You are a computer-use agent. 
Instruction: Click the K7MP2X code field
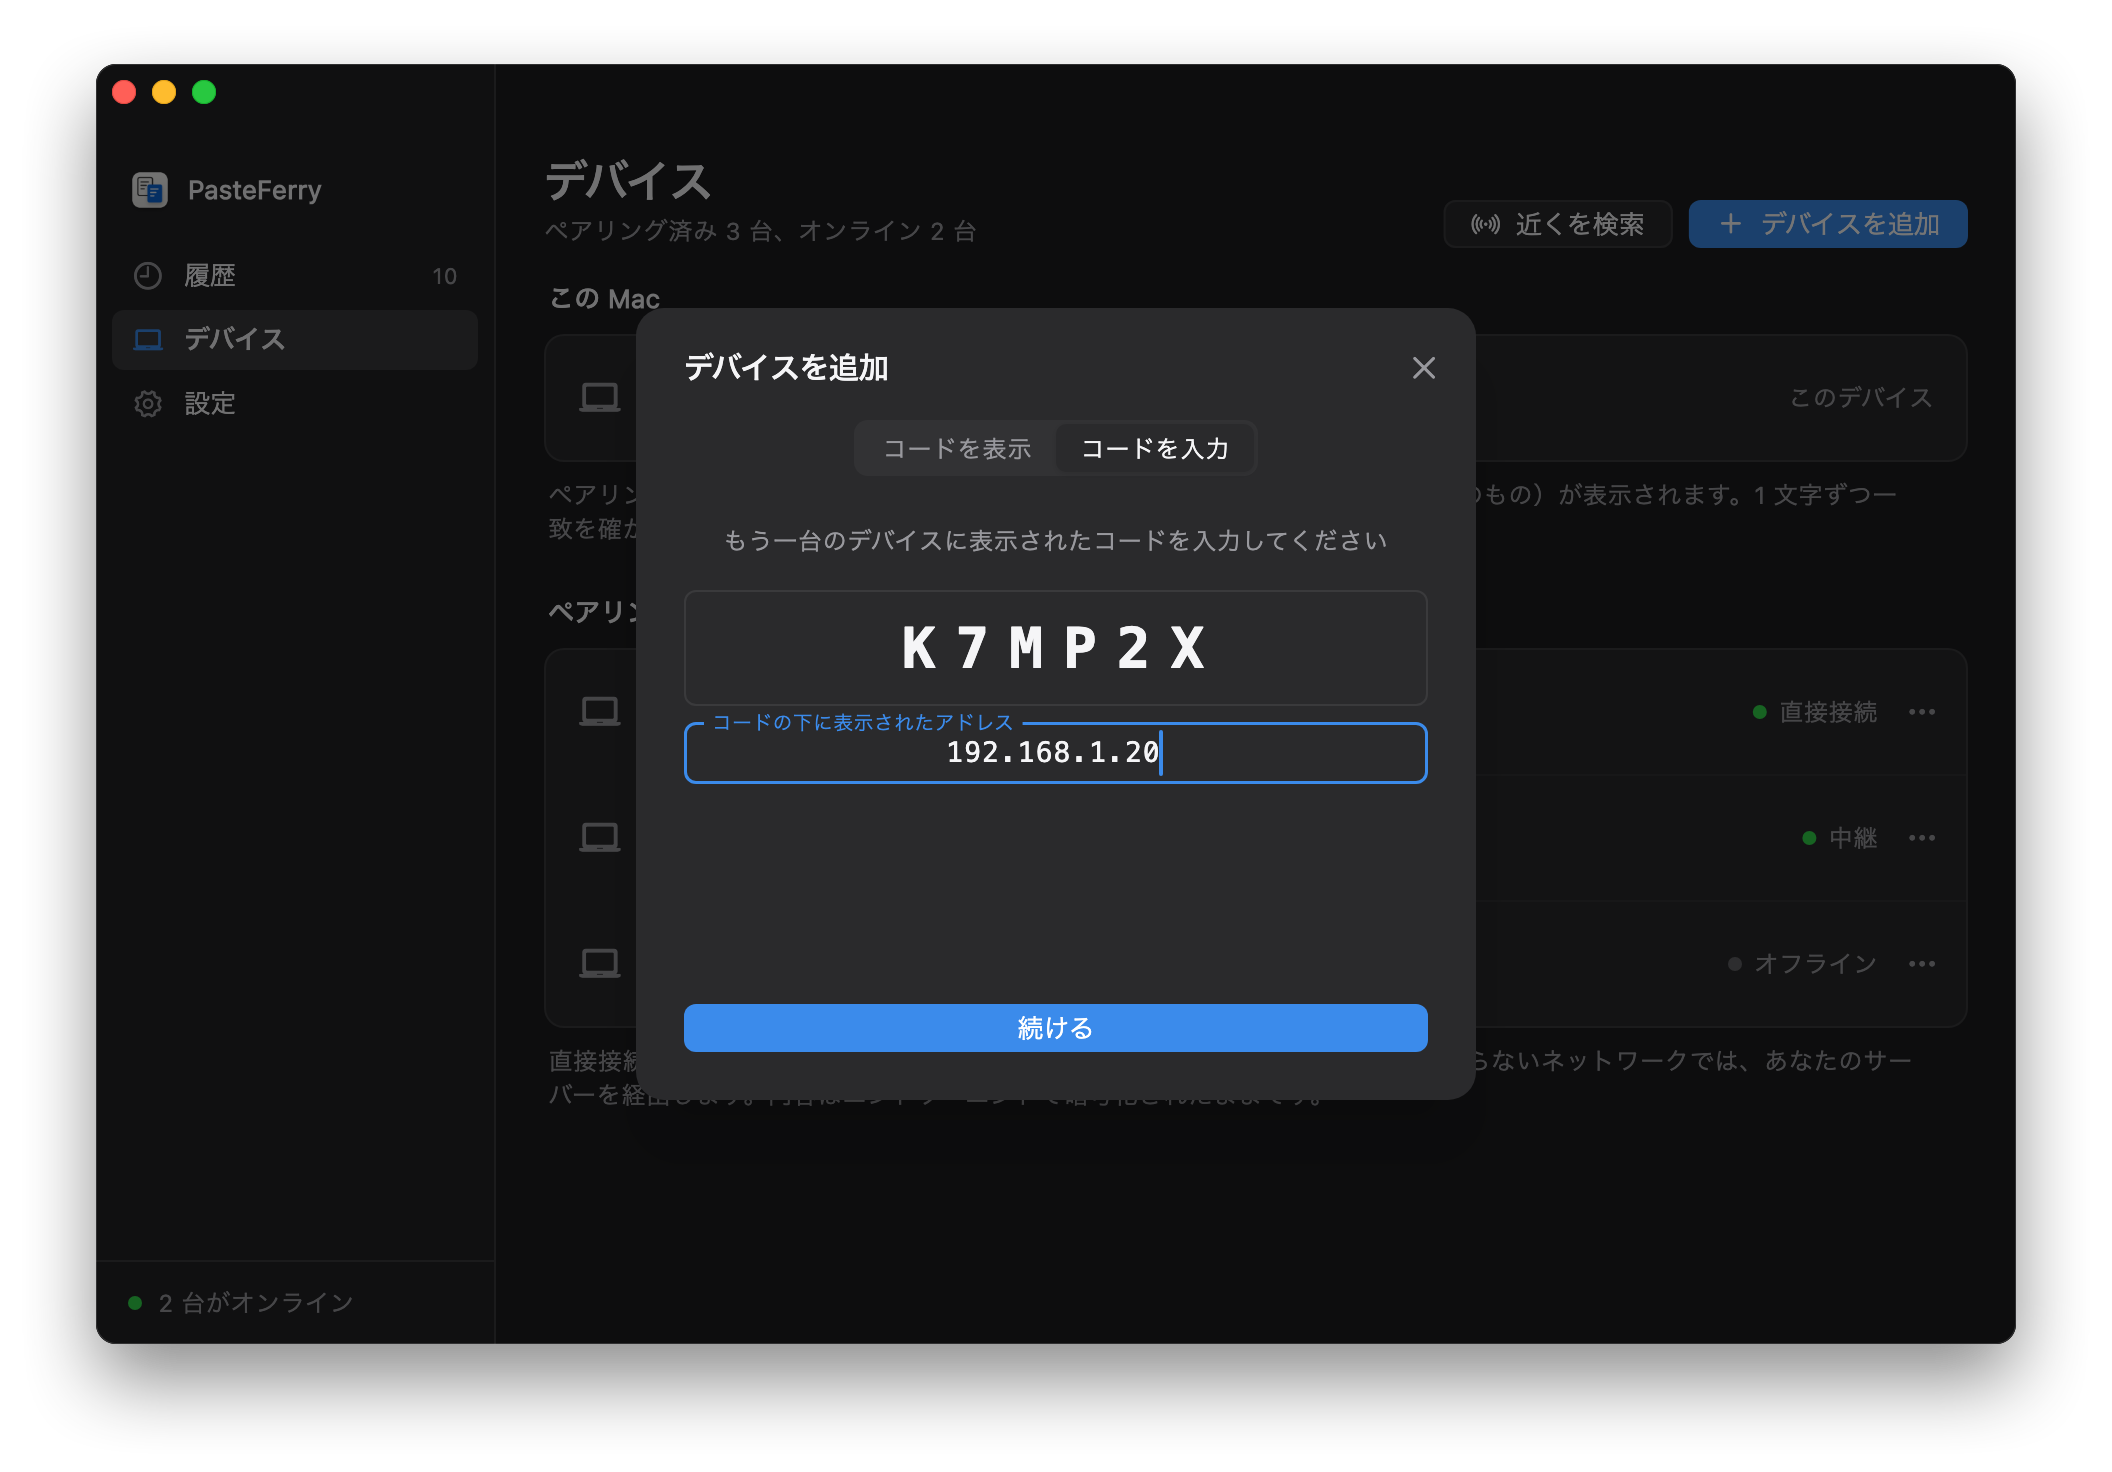click(x=1055, y=648)
